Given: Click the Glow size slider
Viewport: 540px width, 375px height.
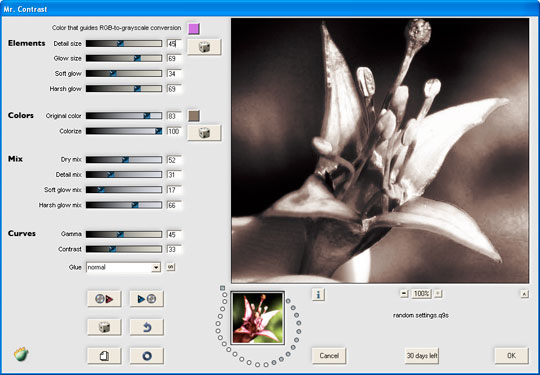Looking at the screenshot, I should pos(124,59).
